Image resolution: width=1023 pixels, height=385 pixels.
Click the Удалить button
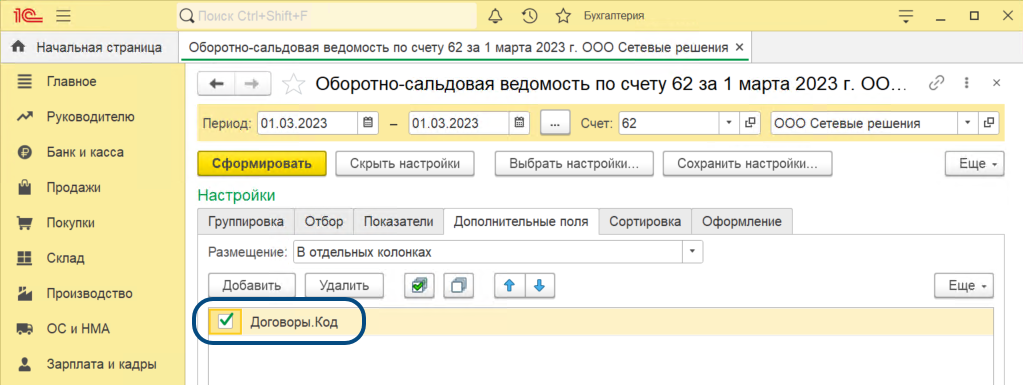click(x=344, y=285)
